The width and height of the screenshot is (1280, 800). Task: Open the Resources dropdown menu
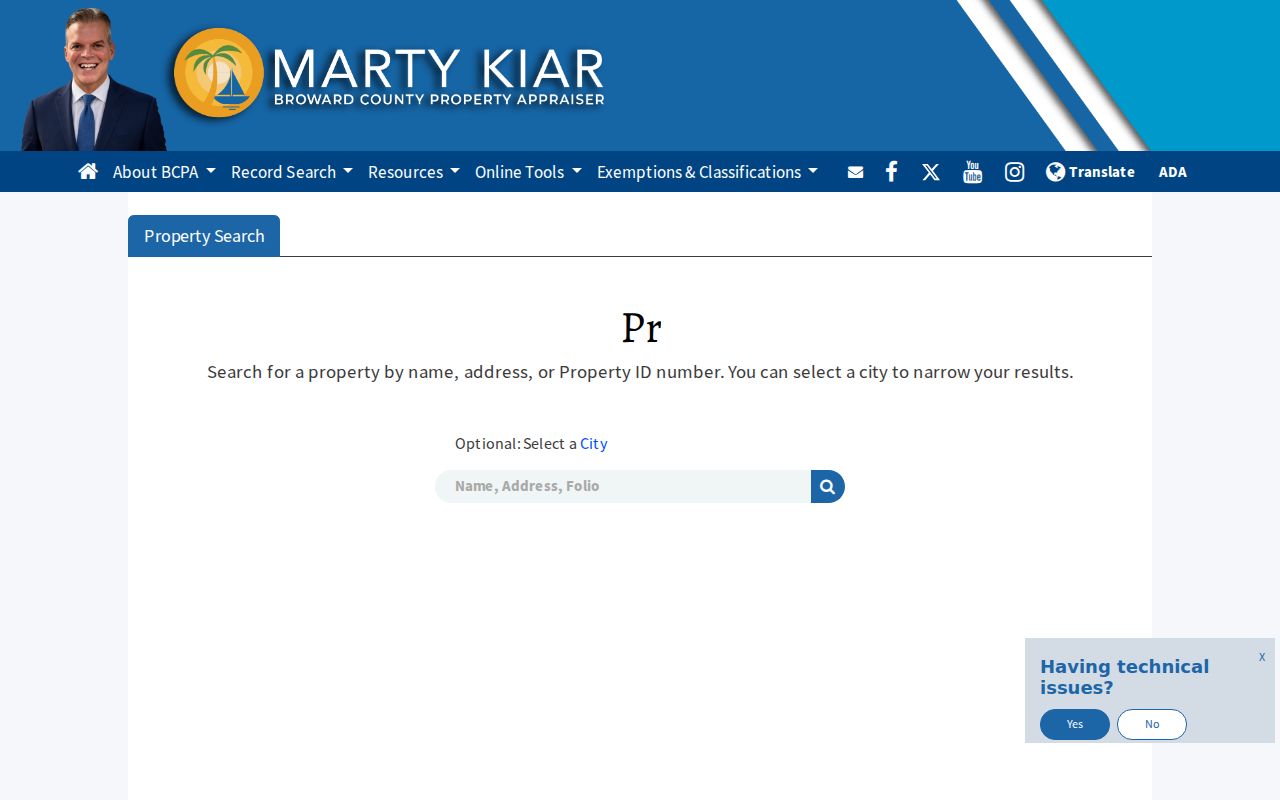[x=414, y=172]
